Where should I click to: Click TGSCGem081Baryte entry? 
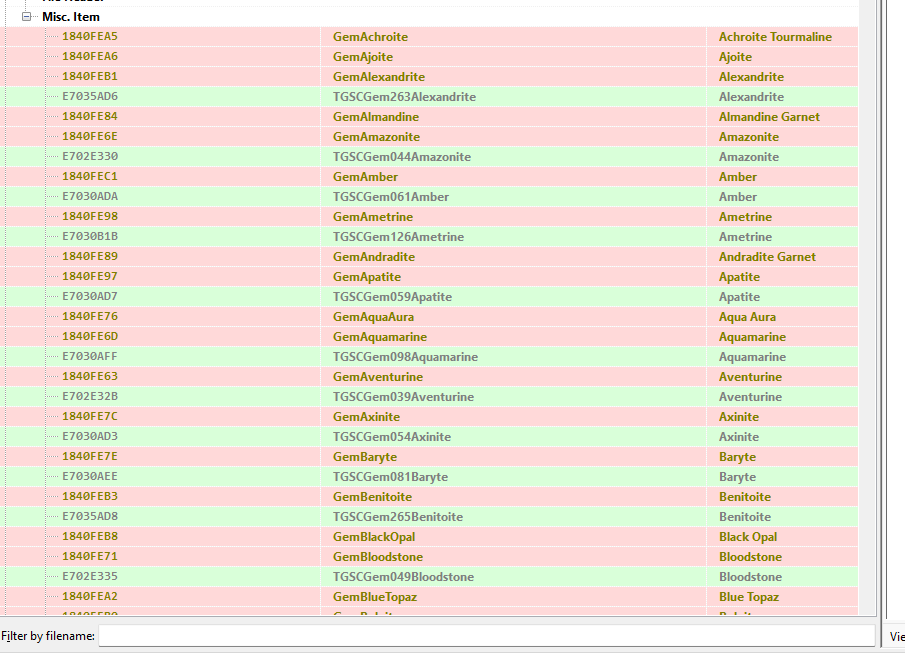[x=390, y=477]
